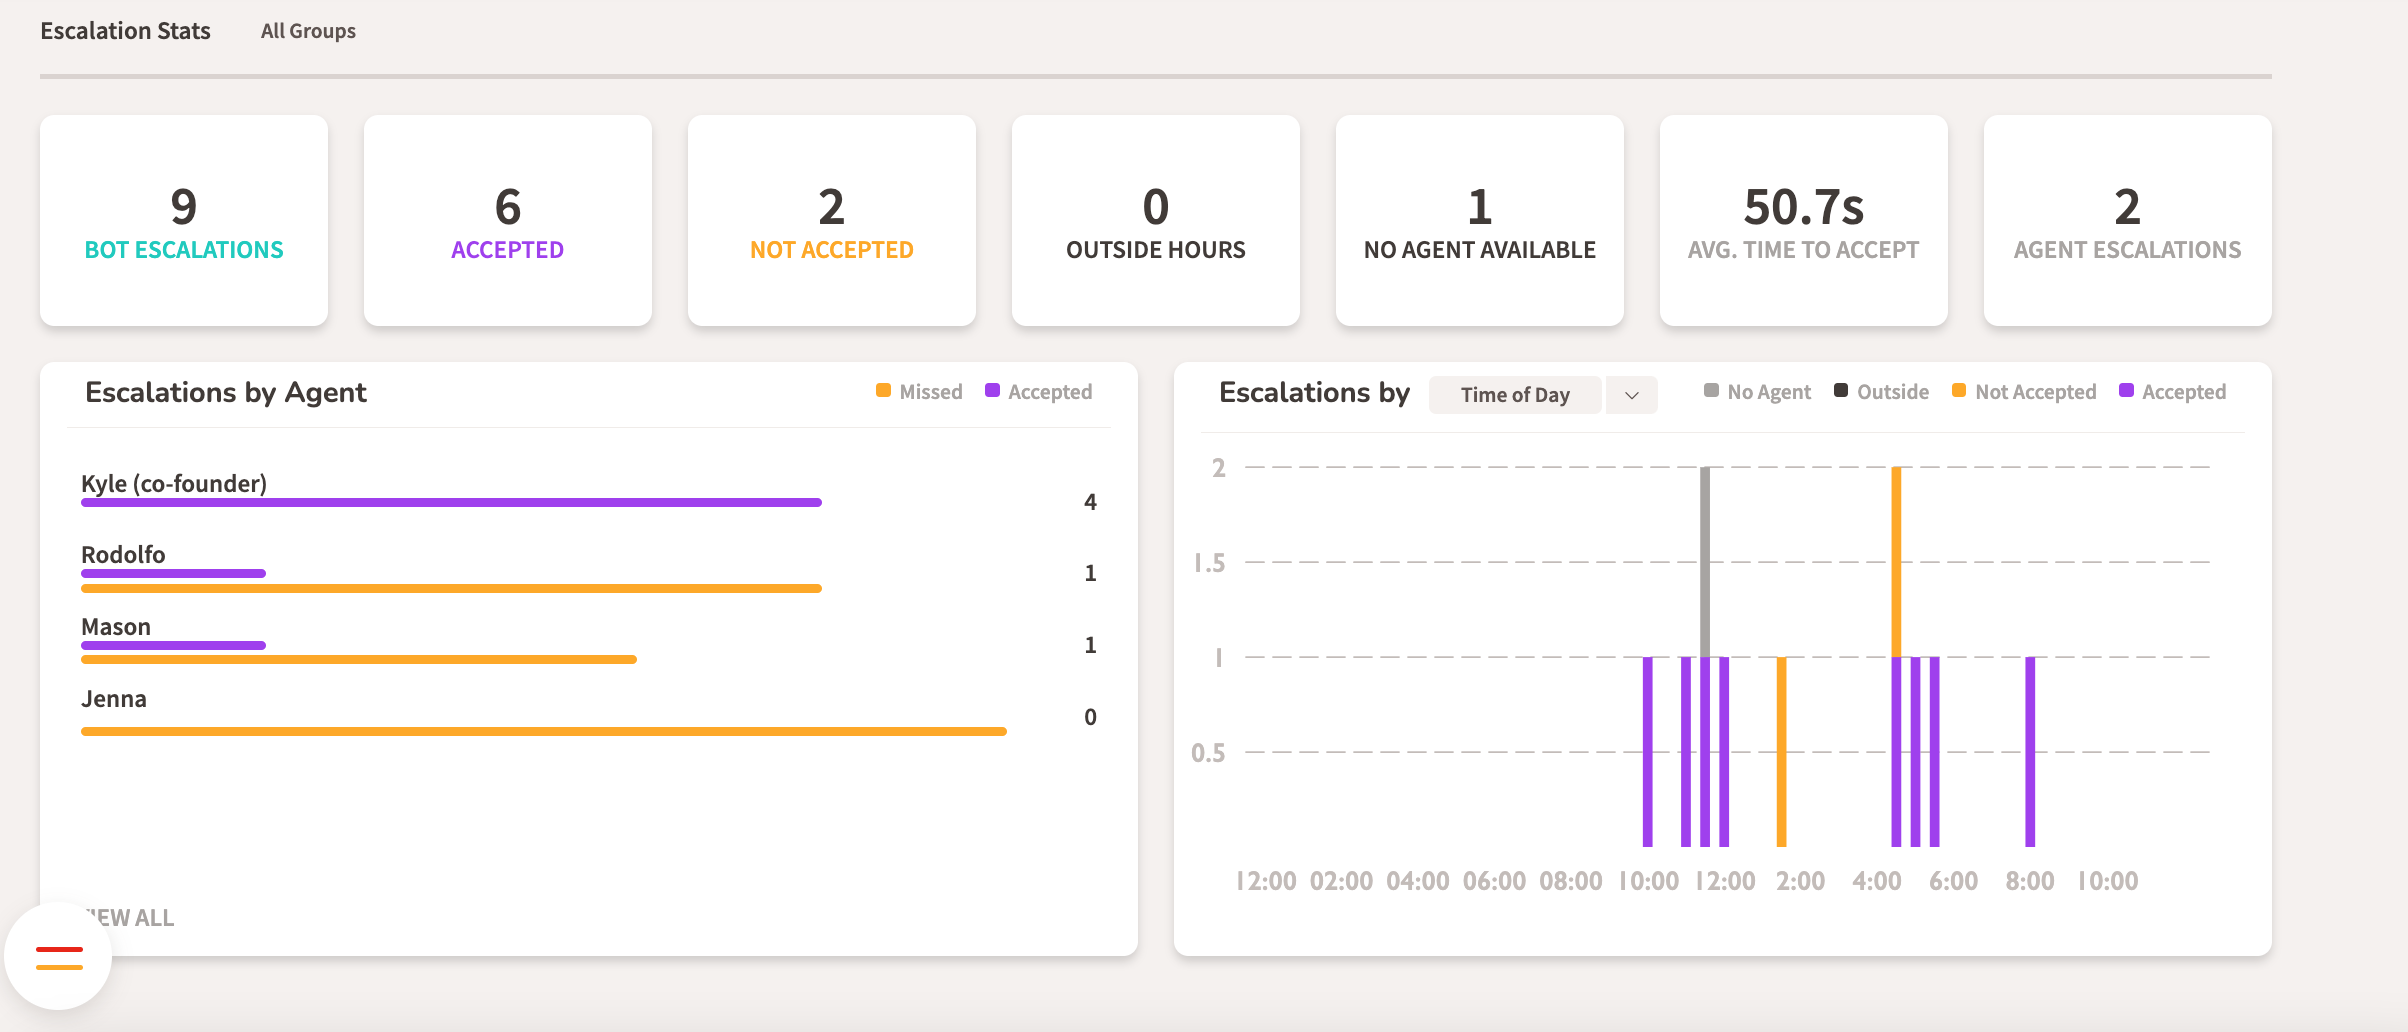
Task: Select the No Agent Available card
Action: [x=1480, y=220]
